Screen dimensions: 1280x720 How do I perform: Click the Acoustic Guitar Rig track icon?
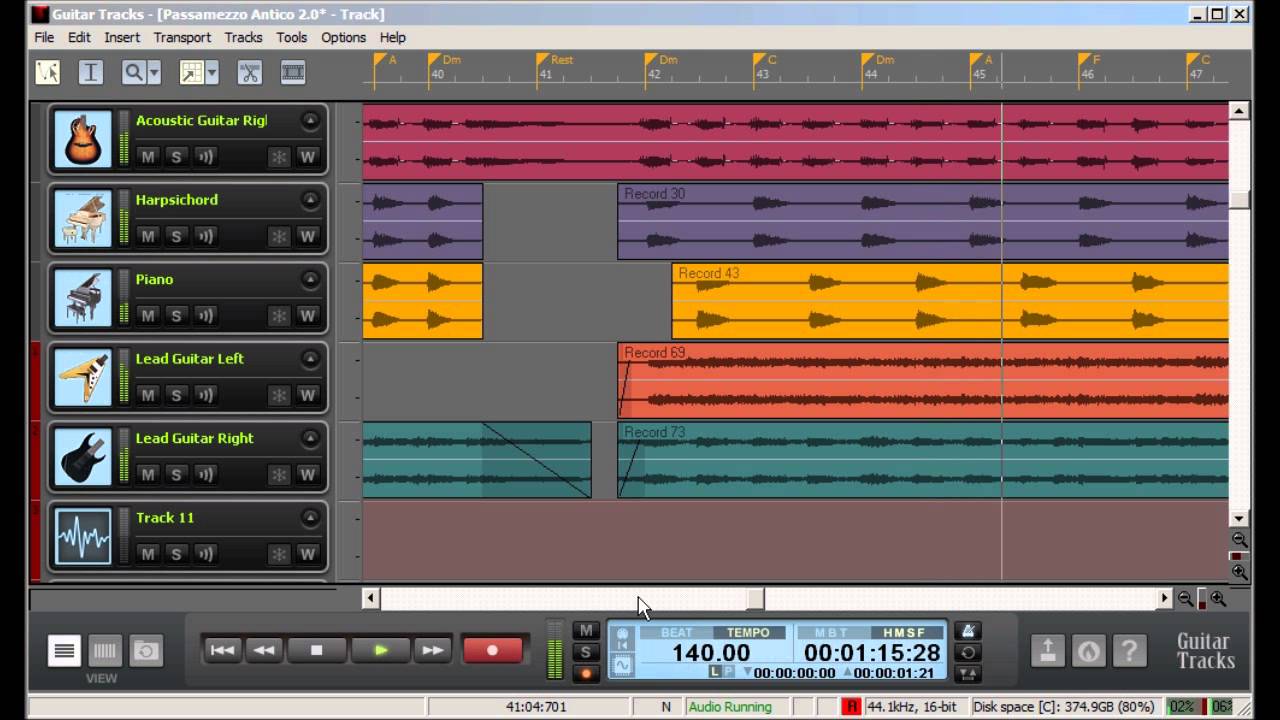click(x=82, y=138)
